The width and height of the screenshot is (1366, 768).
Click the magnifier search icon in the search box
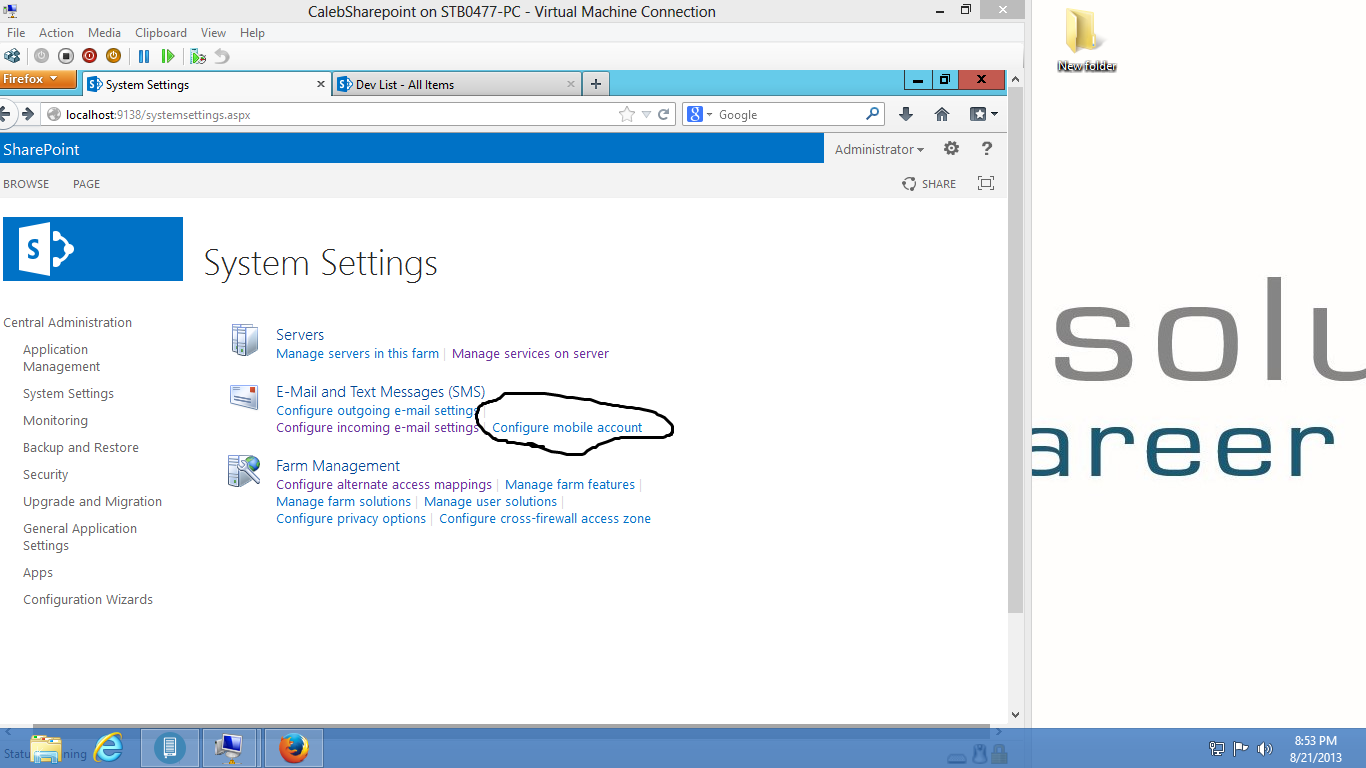[873, 114]
